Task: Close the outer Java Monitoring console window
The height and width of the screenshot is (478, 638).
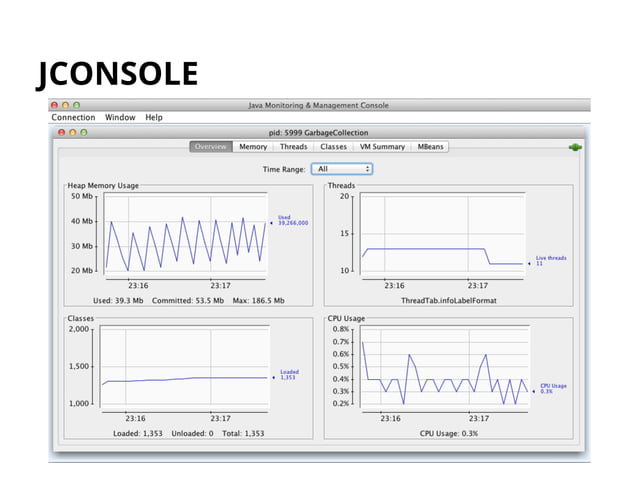Action: (56, 105)
